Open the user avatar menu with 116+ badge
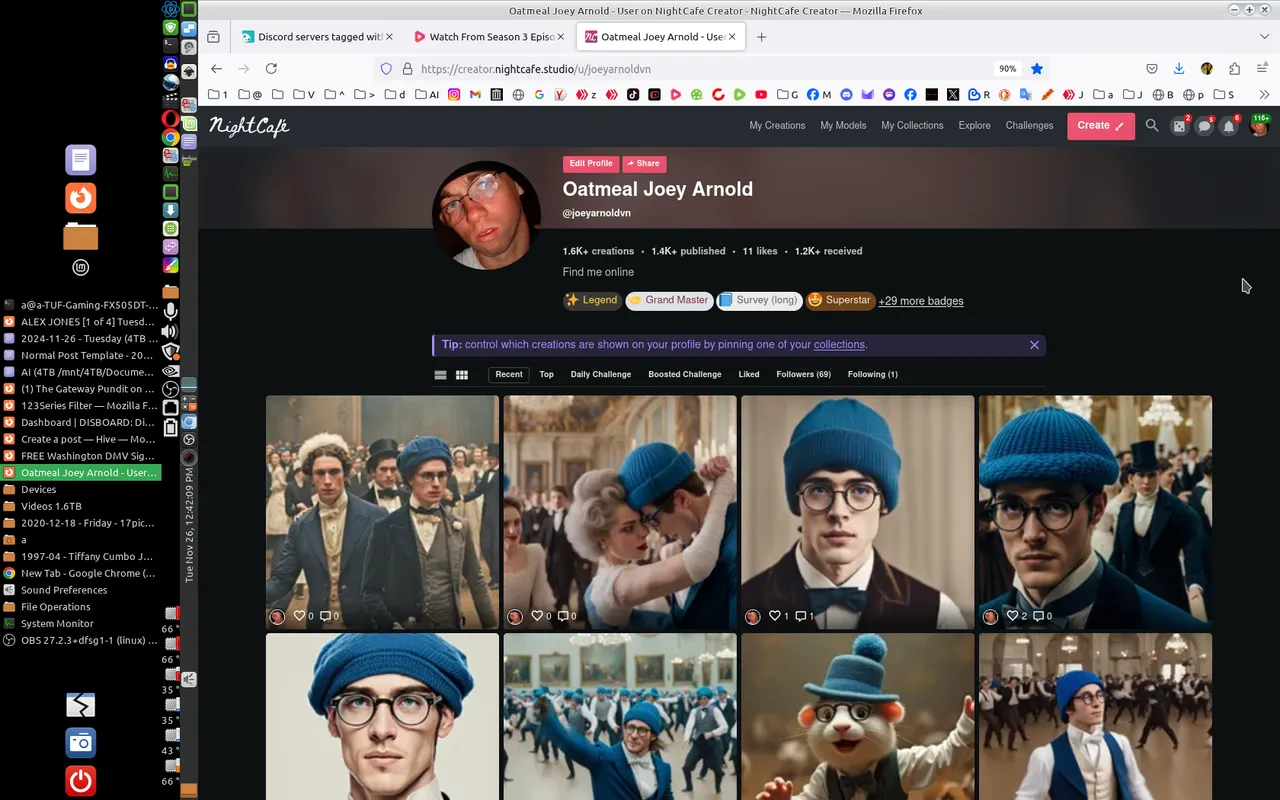1280x800 pixels. click(1259, 126)
